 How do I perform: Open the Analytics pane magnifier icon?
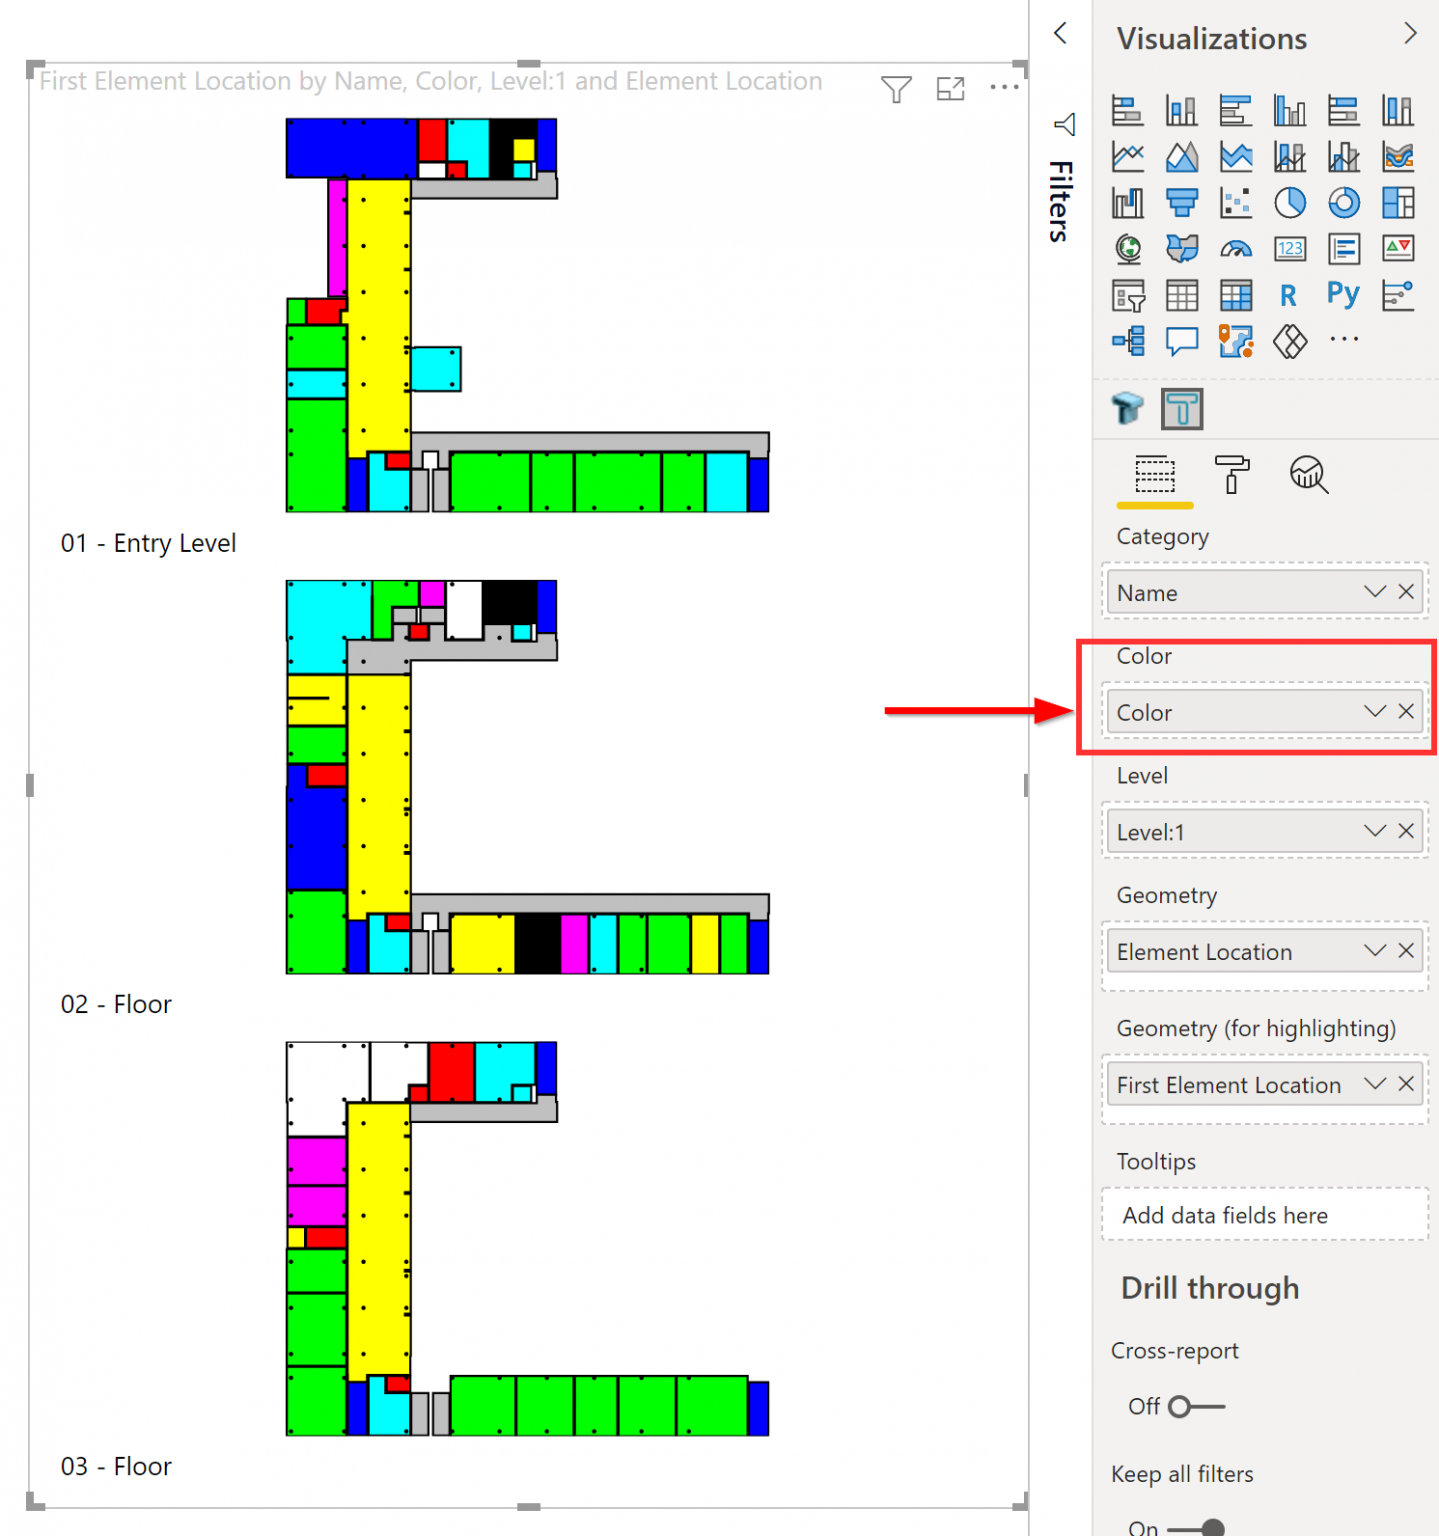(x=1308, y=475)
